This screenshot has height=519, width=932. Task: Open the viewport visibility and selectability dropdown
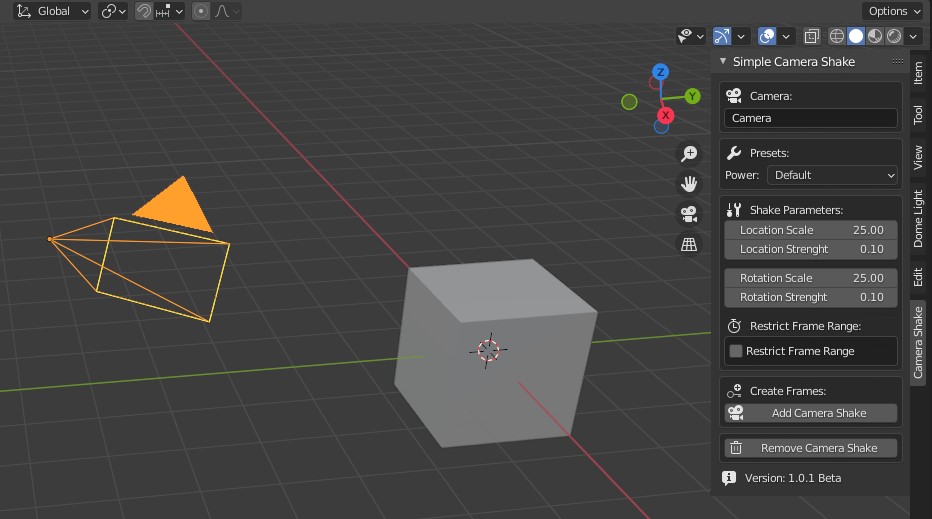[690, 36]
